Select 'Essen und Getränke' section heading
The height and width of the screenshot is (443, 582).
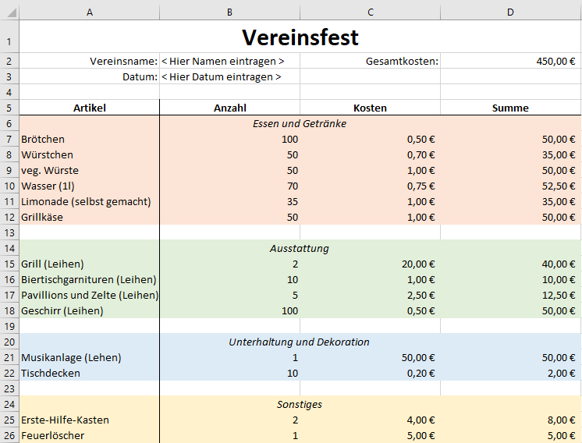point(300,124)
